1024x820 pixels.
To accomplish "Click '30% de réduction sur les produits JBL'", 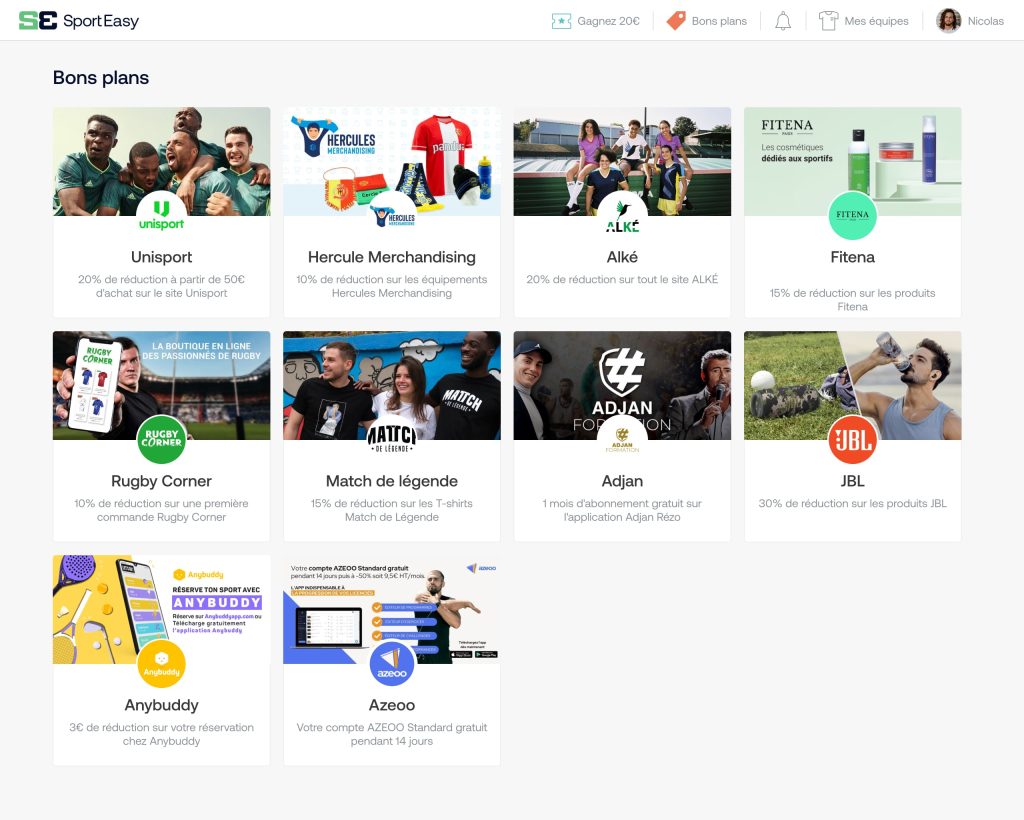I will 852,503.
